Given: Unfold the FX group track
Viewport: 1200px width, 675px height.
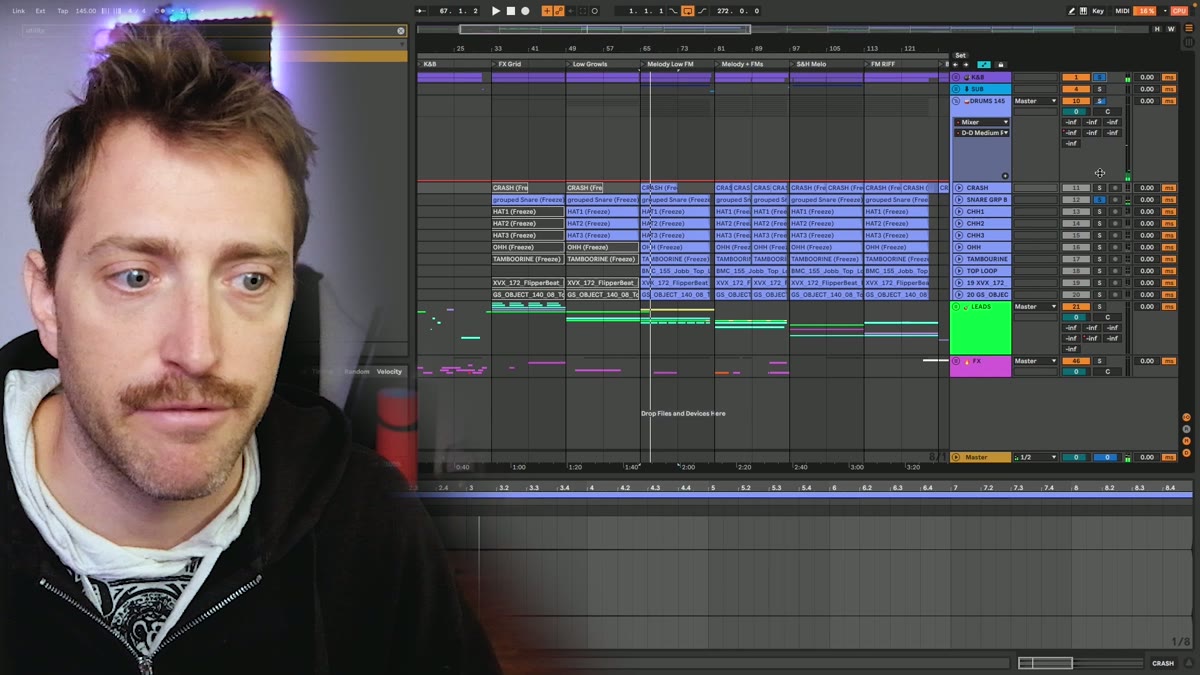Looking at the screenshot, I should [956, 361].
